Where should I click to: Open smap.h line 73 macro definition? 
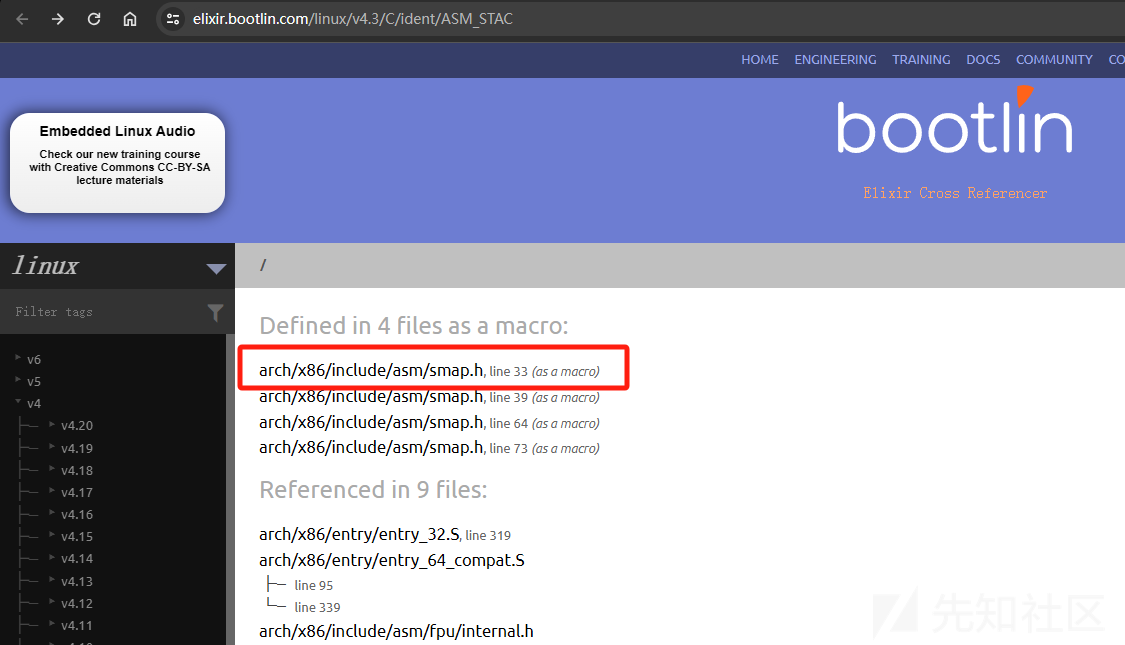point(429,448)
